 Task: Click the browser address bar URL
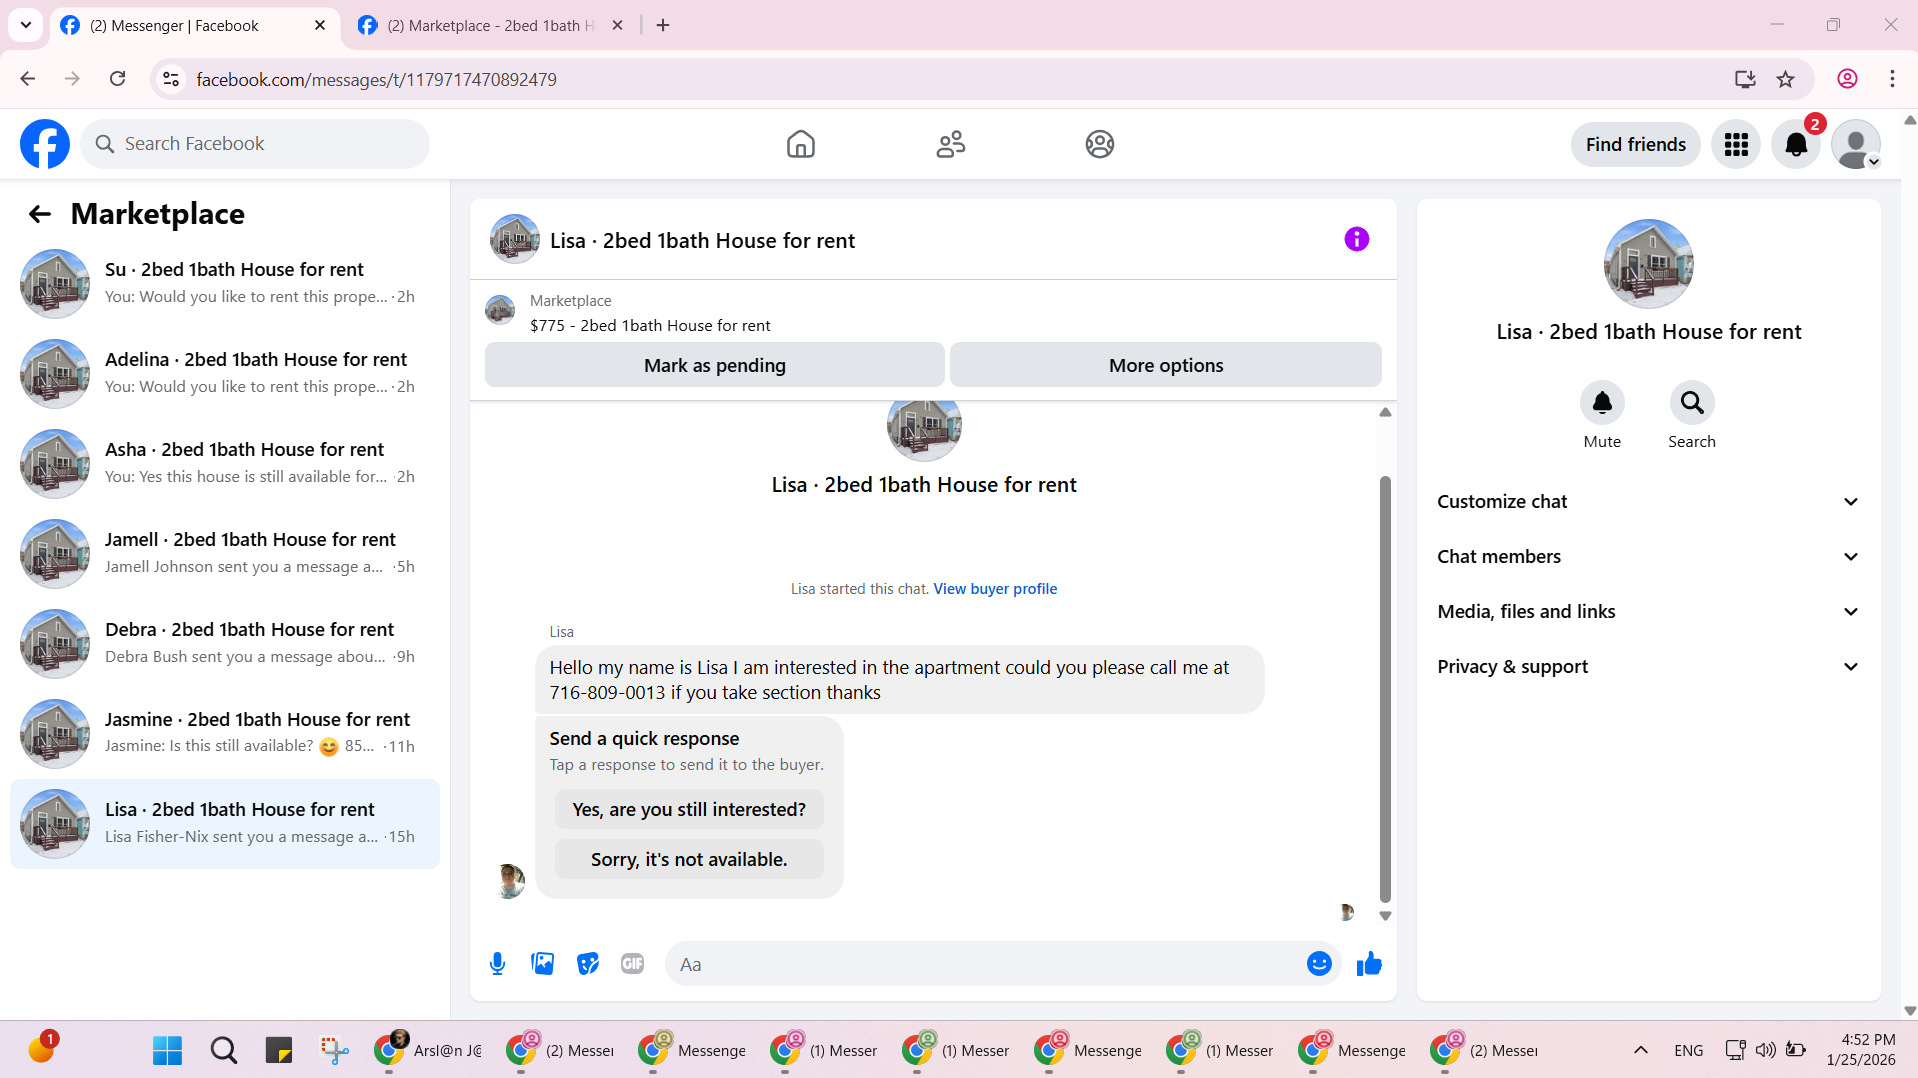pyautogui.click(x=376, y=79)
